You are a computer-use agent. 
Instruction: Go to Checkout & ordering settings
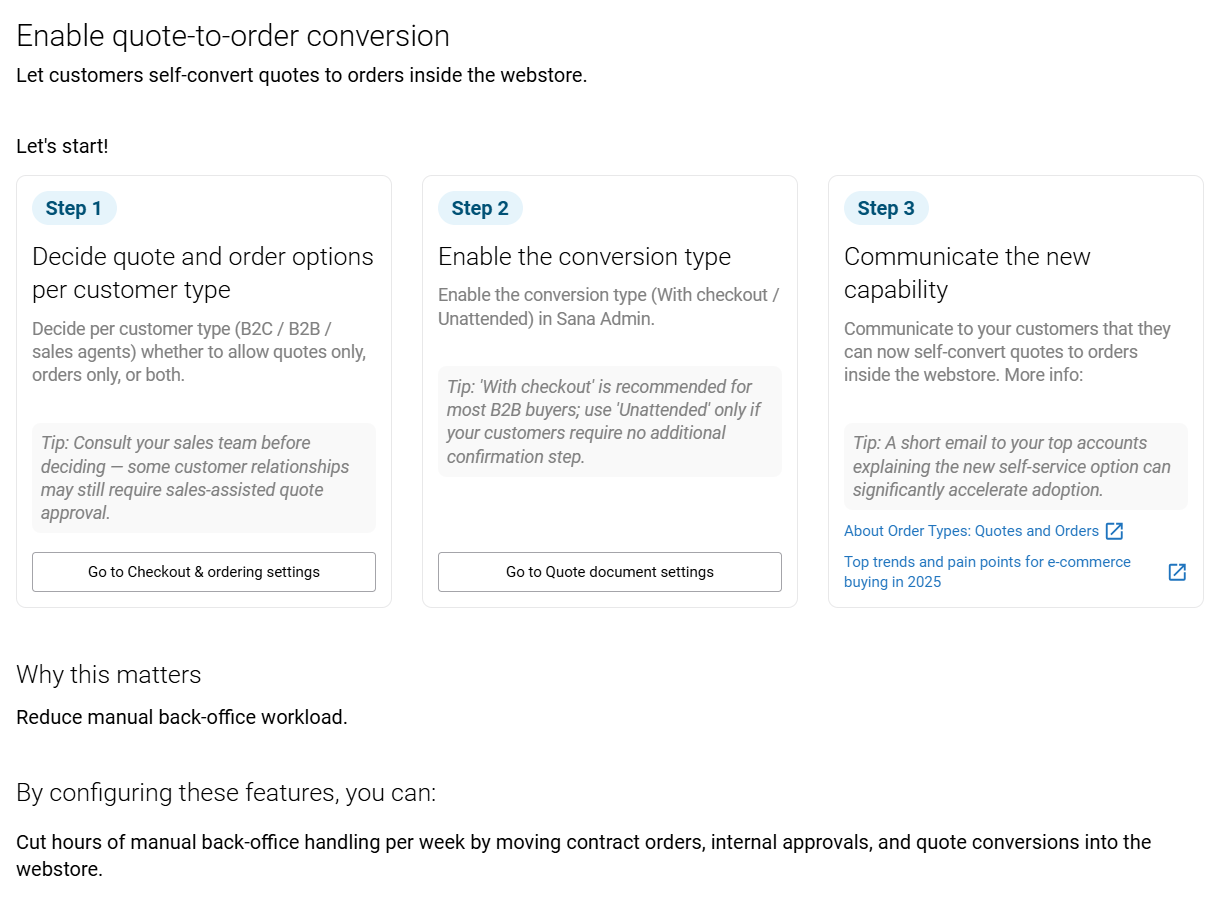[204, 572]
